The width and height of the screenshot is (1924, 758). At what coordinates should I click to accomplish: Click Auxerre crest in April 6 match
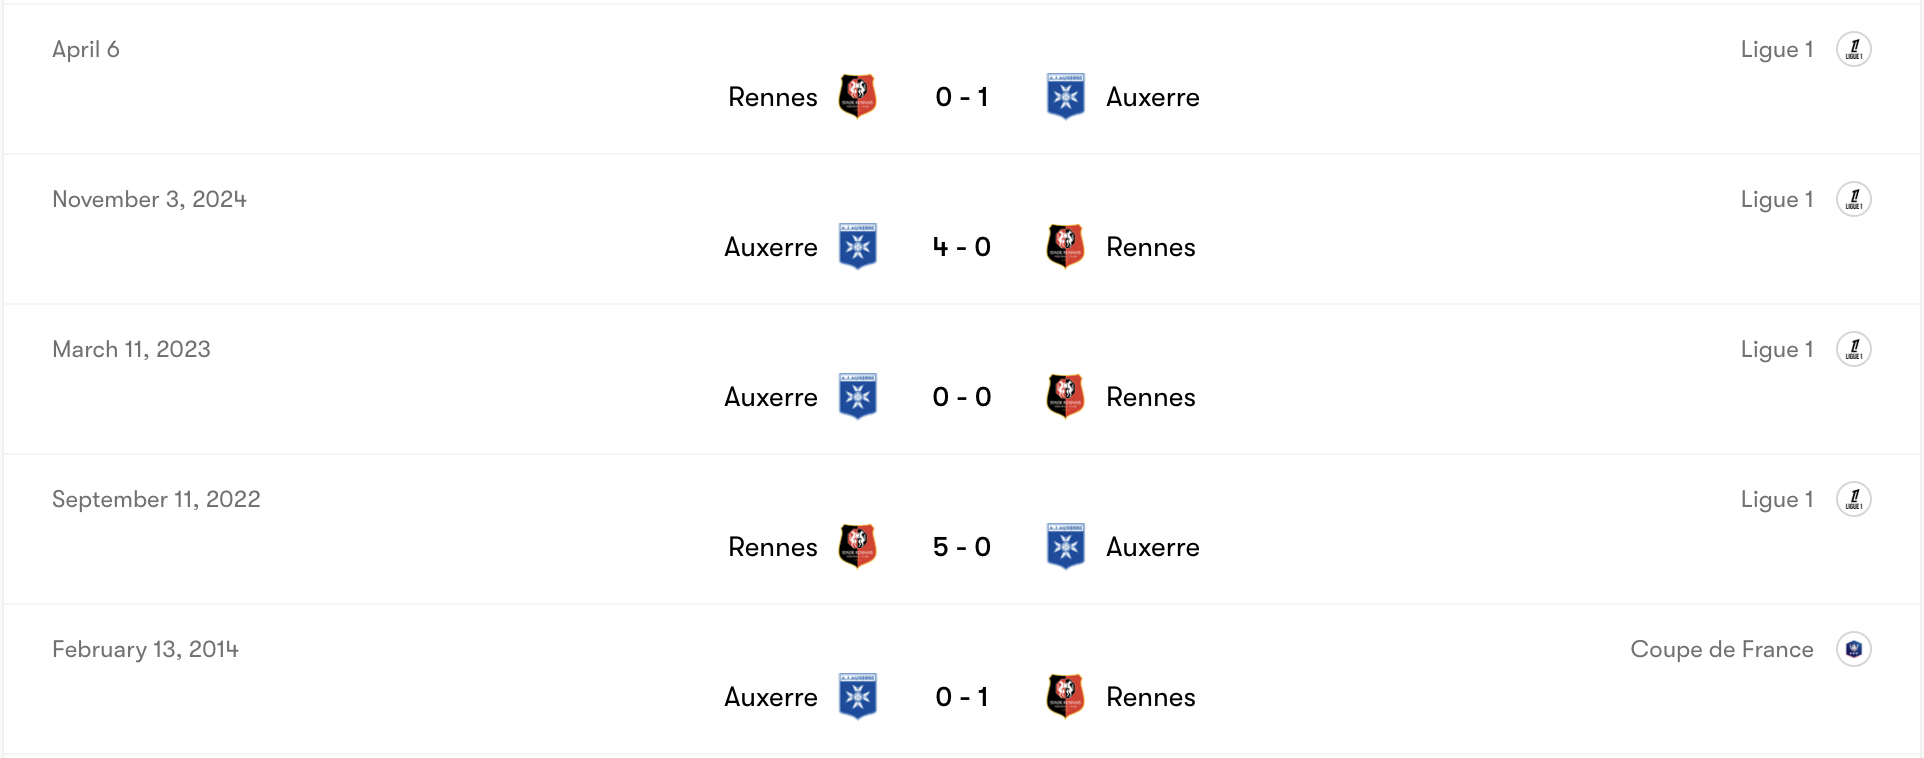tap(1065, 97)
